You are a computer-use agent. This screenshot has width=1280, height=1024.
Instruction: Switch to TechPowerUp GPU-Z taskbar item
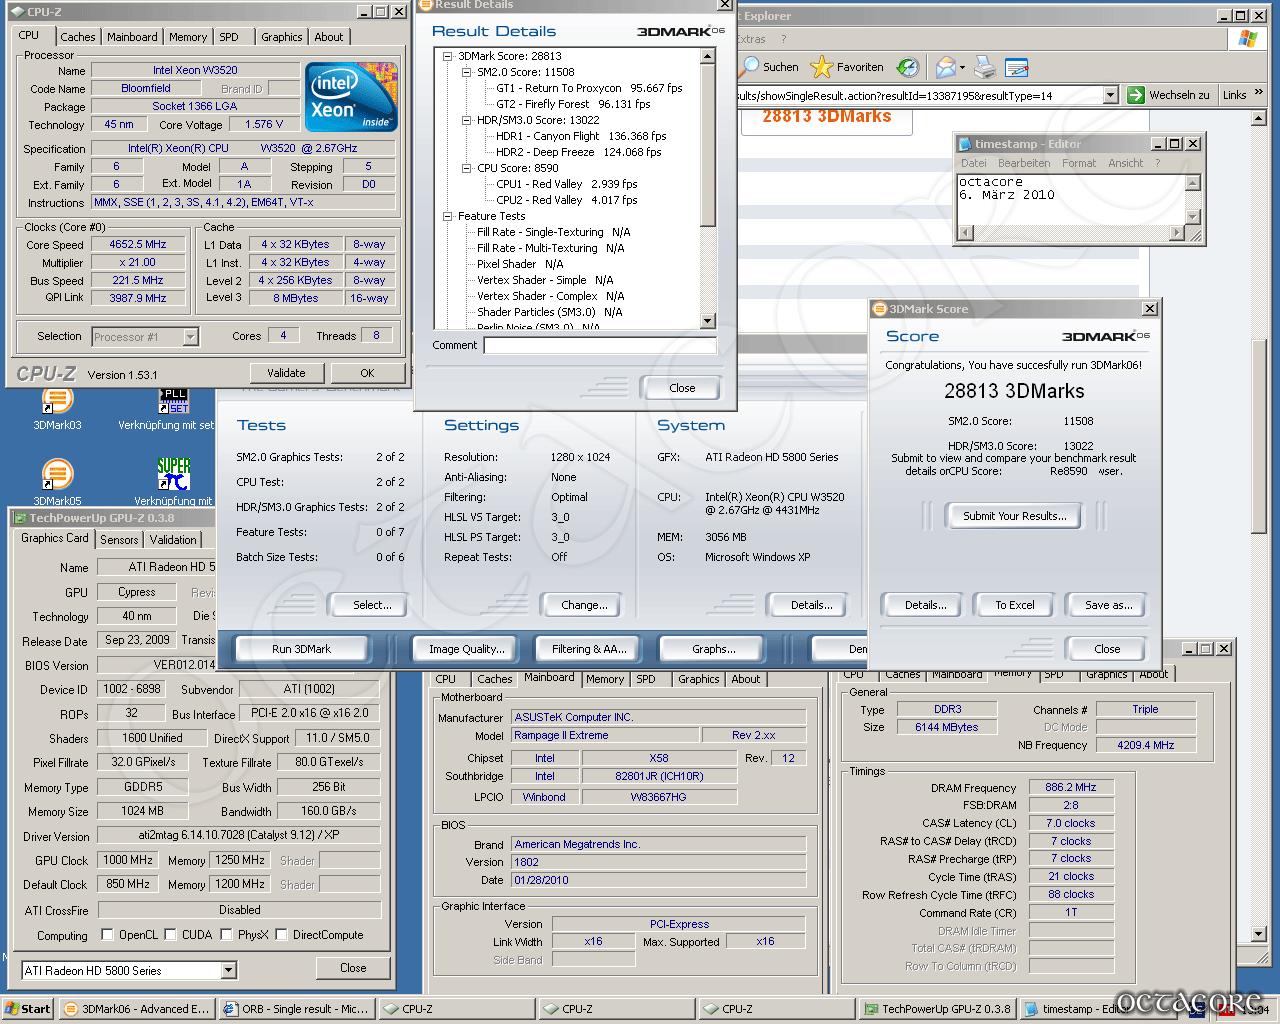(x=937, y=1009)
